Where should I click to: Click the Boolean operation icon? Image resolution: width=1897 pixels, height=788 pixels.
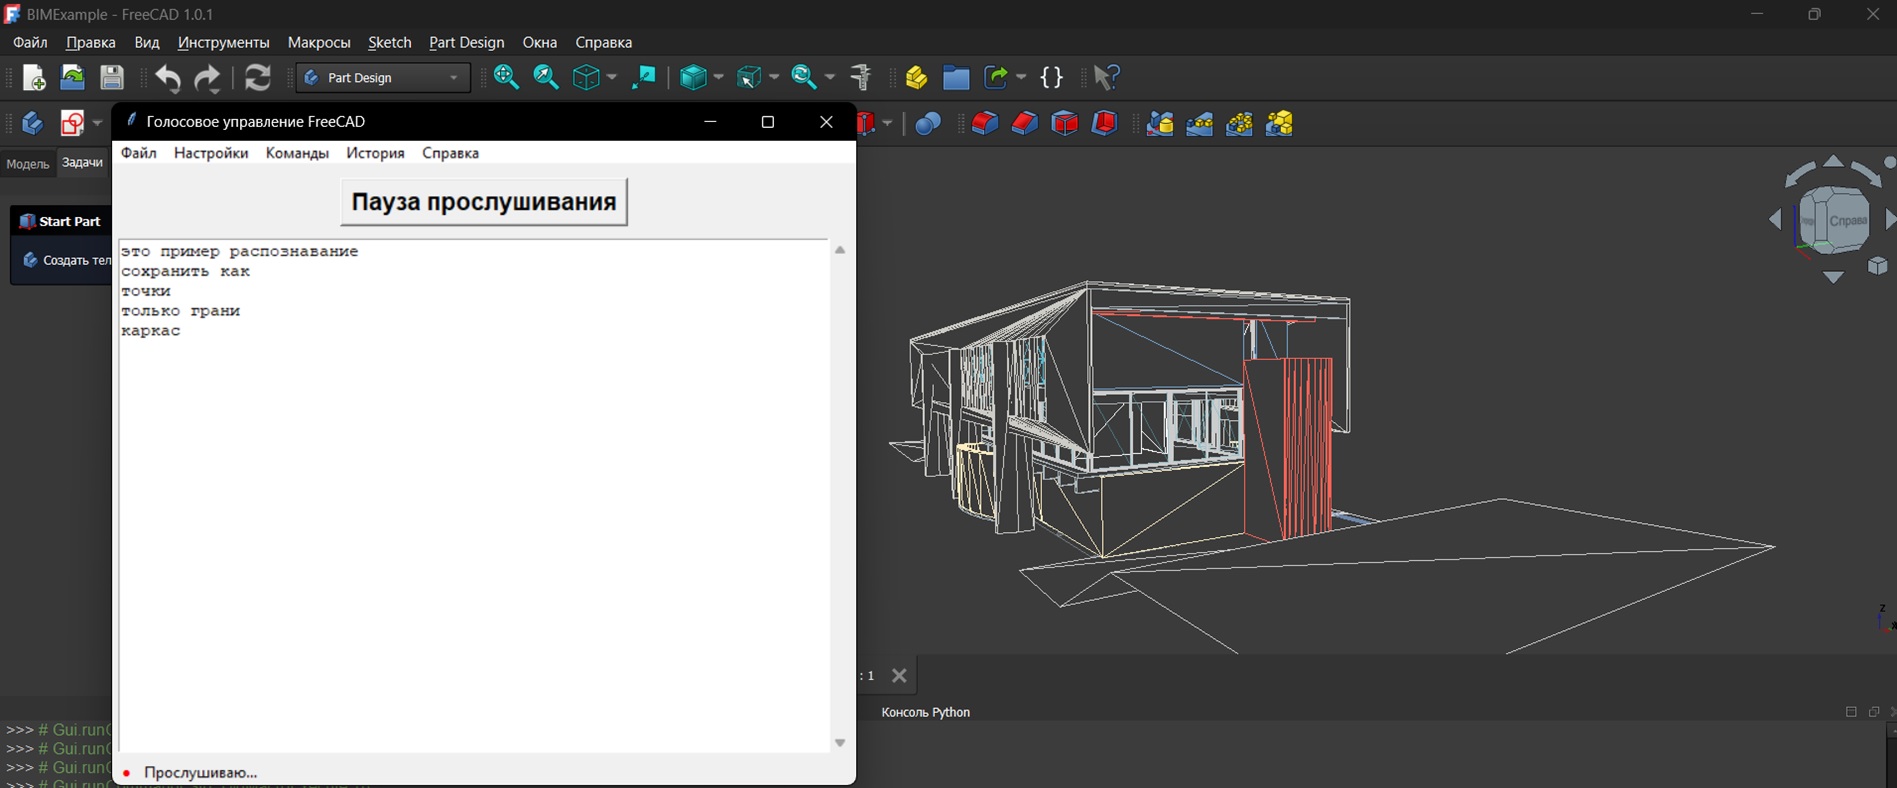pyautogui.click(x=928, y=124)
